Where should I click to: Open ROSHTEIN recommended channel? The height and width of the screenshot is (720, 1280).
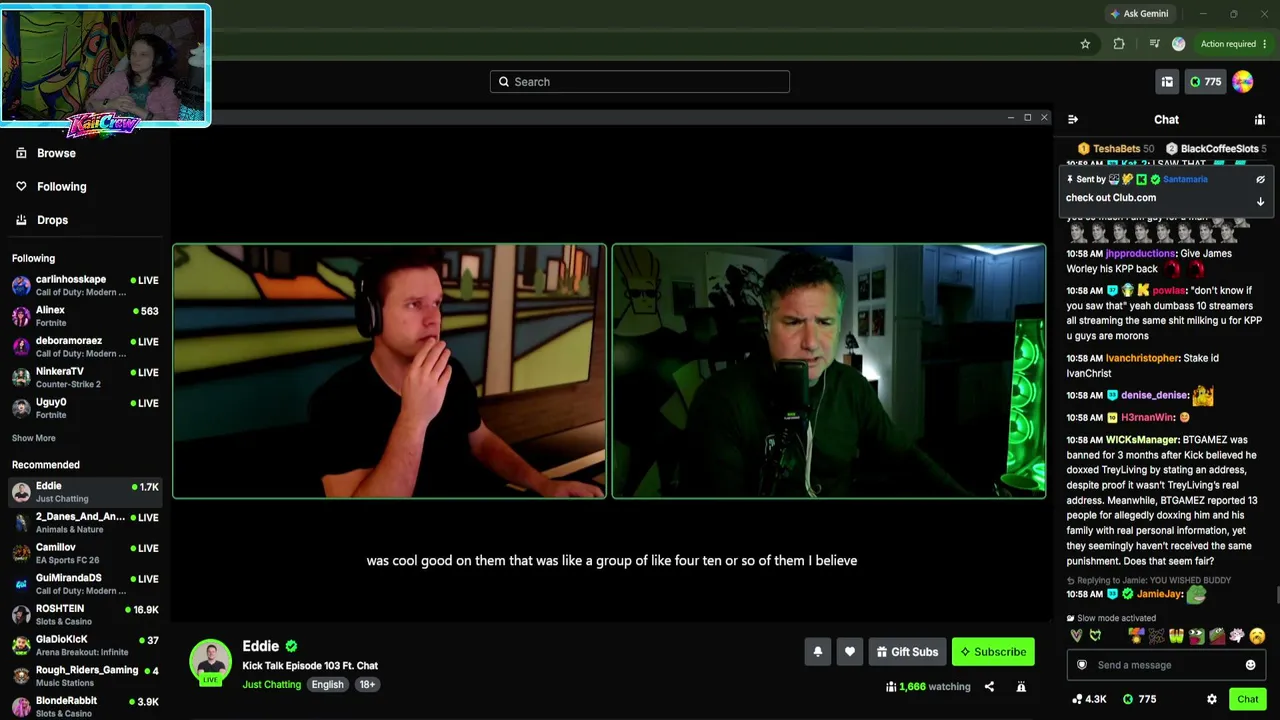point(85,614)
